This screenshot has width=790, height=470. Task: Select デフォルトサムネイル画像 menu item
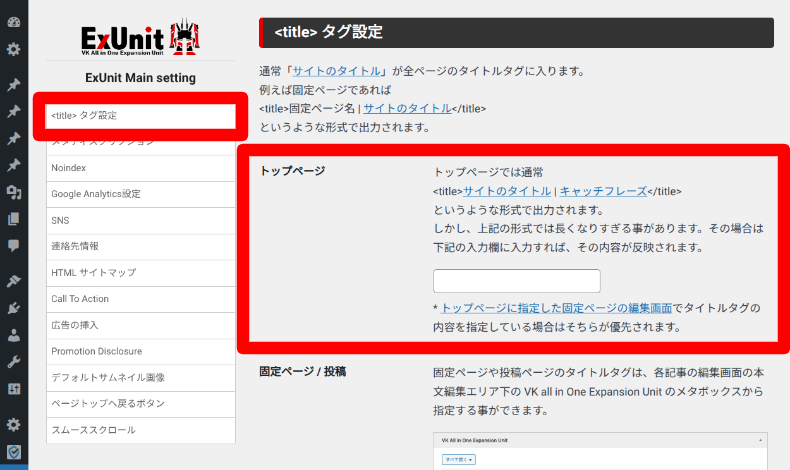pos(141,378)
